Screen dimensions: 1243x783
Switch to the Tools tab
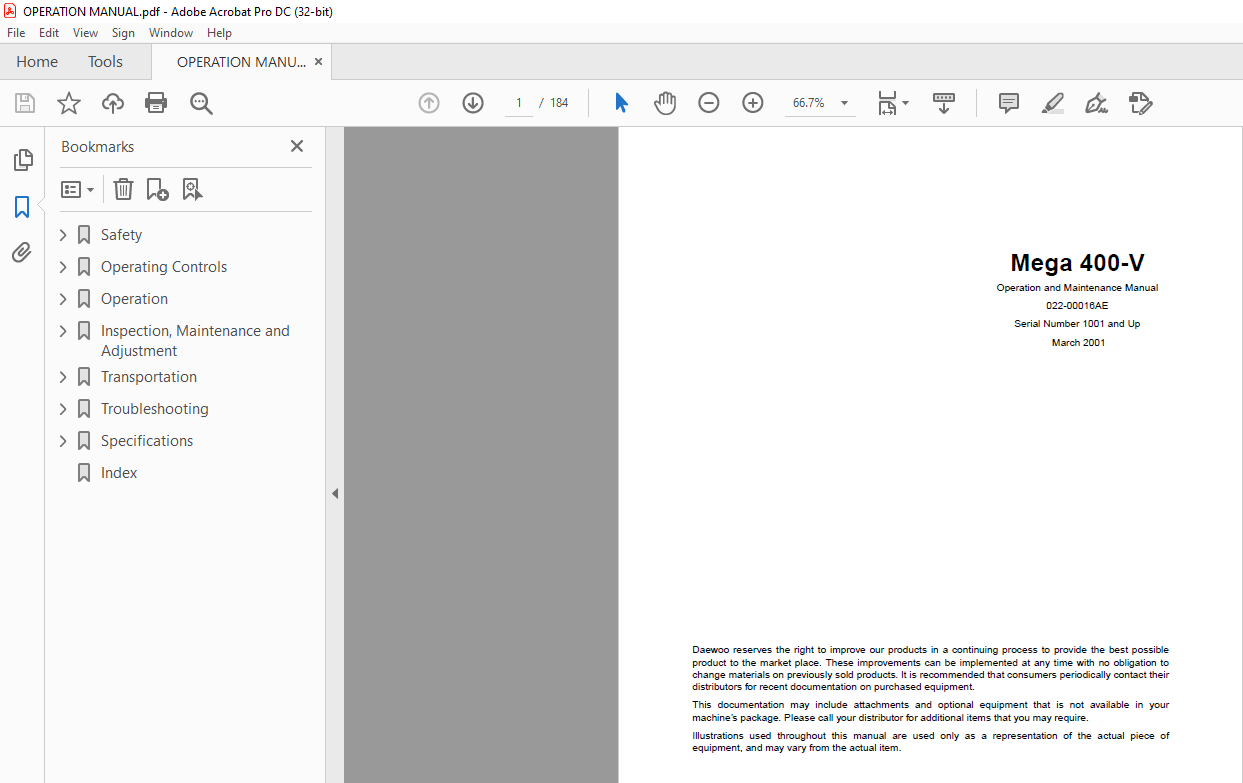click(x=105, y=62)
